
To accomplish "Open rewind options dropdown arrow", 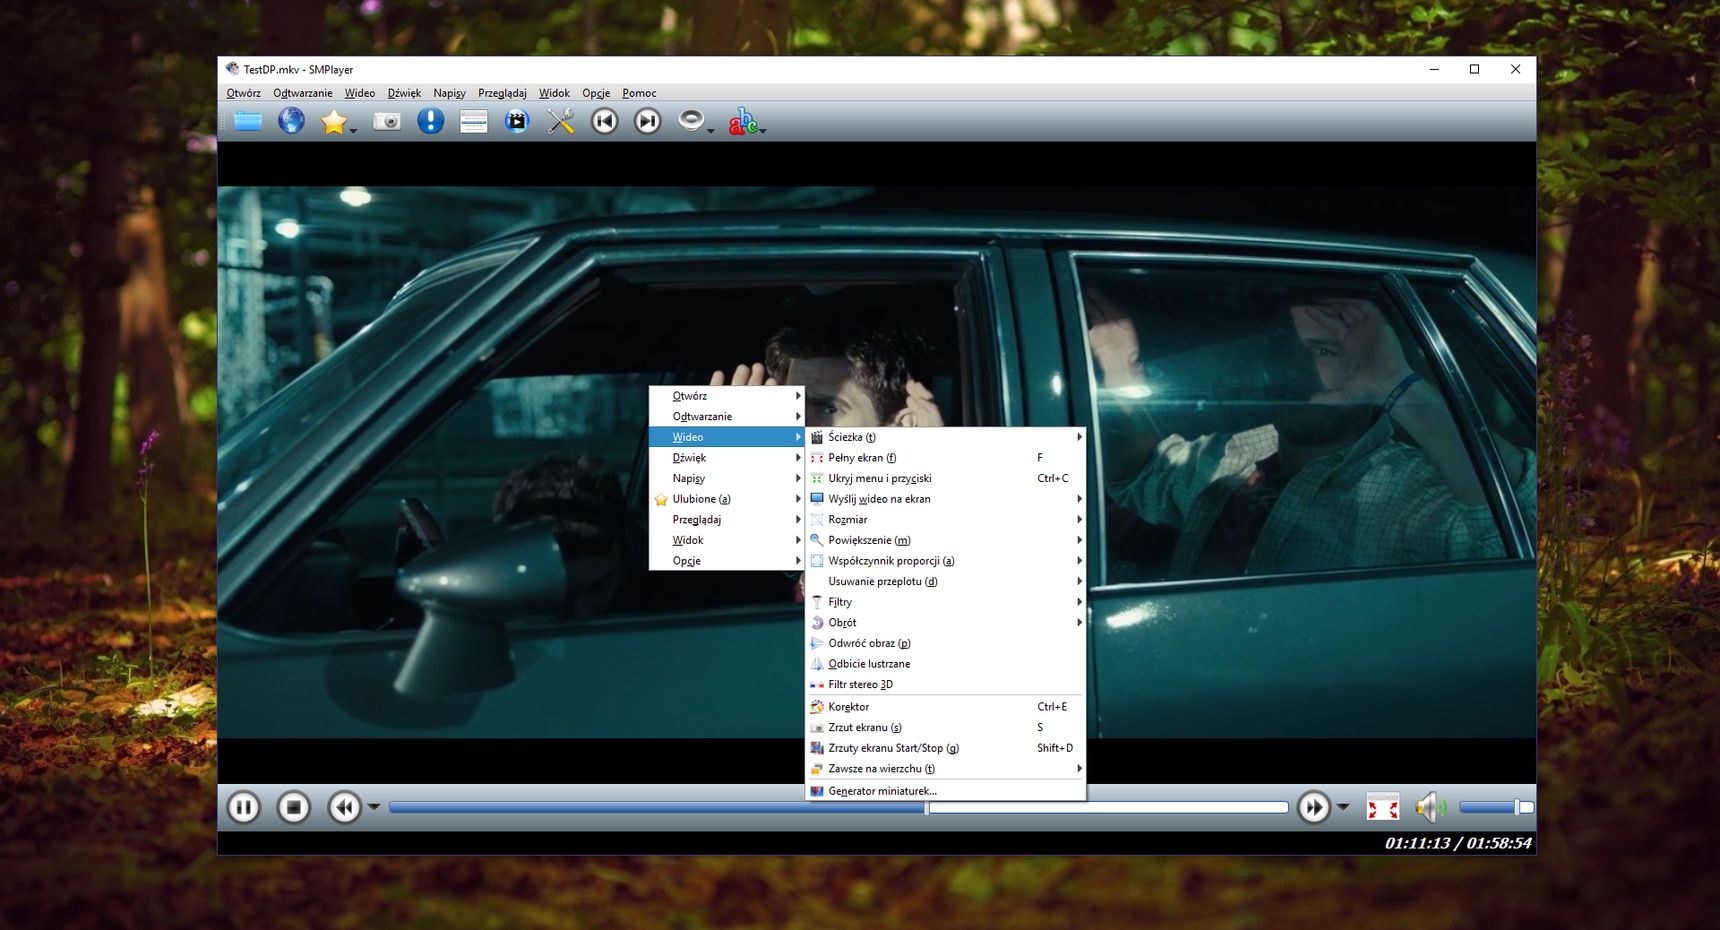I will pos(373,807).
